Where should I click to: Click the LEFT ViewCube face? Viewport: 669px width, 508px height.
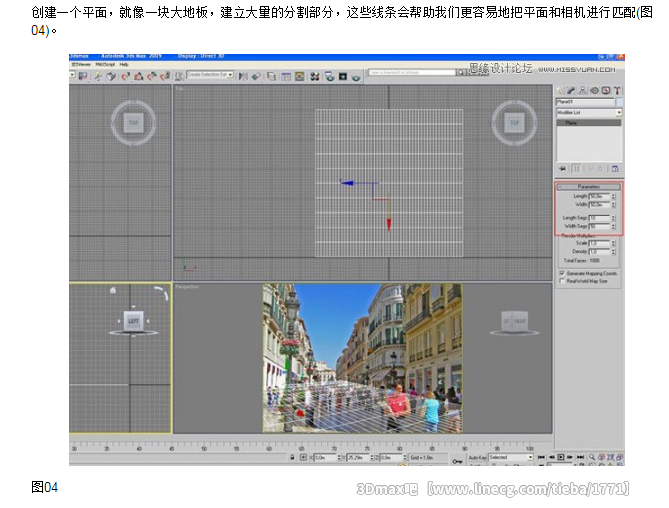[134, 321]
